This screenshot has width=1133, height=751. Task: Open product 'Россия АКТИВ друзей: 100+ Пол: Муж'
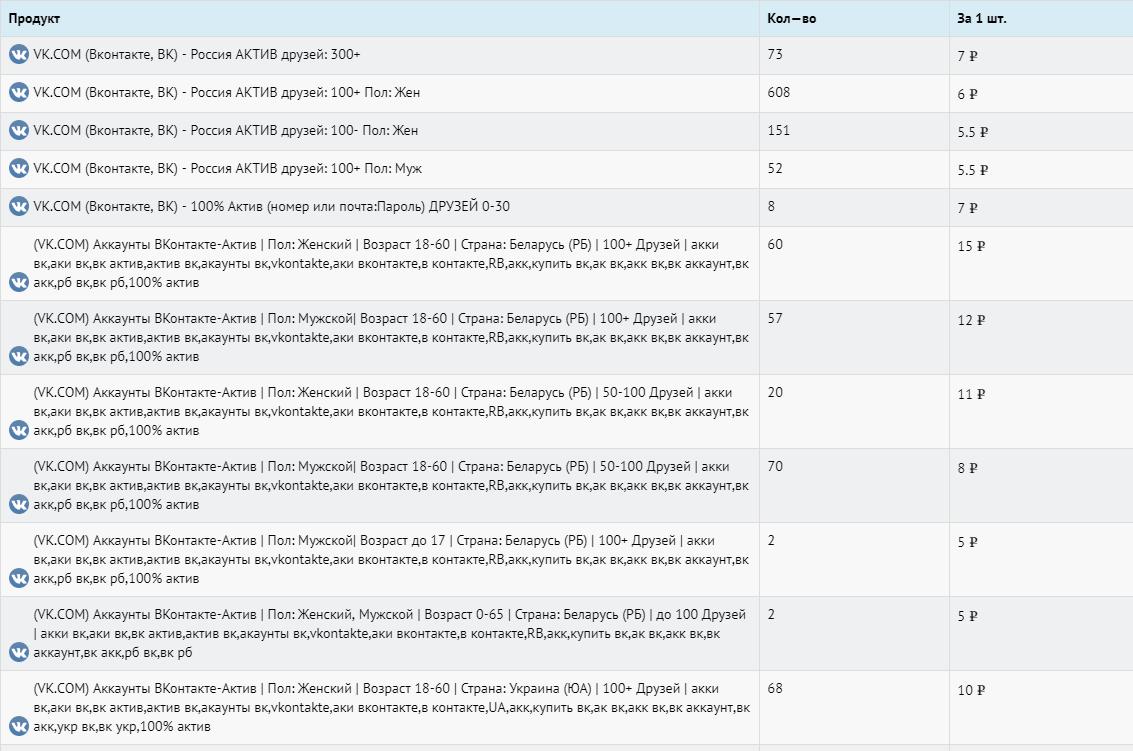(228, 168)
